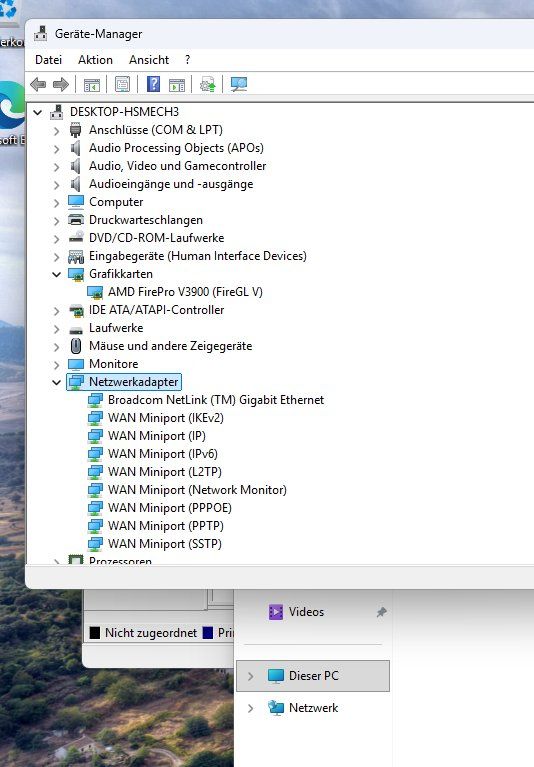Collapse the DESKTOP-HSMECH3 root node
Image resolution: width=534 pixels, height=767 pixels.
pyautogui.click(x=38, y=113)
